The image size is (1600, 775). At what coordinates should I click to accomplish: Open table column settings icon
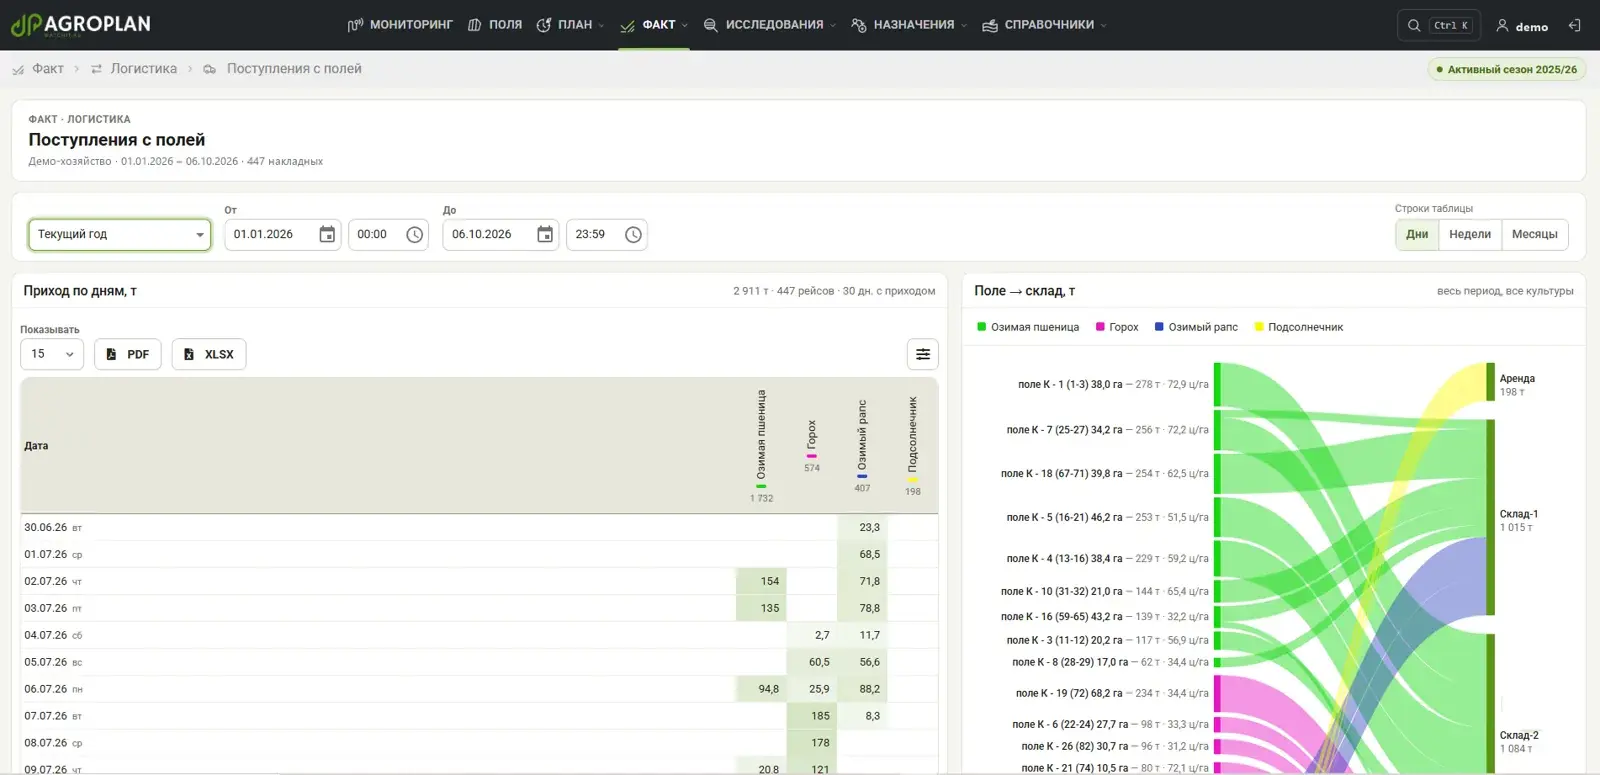click(x=923, y=354)
